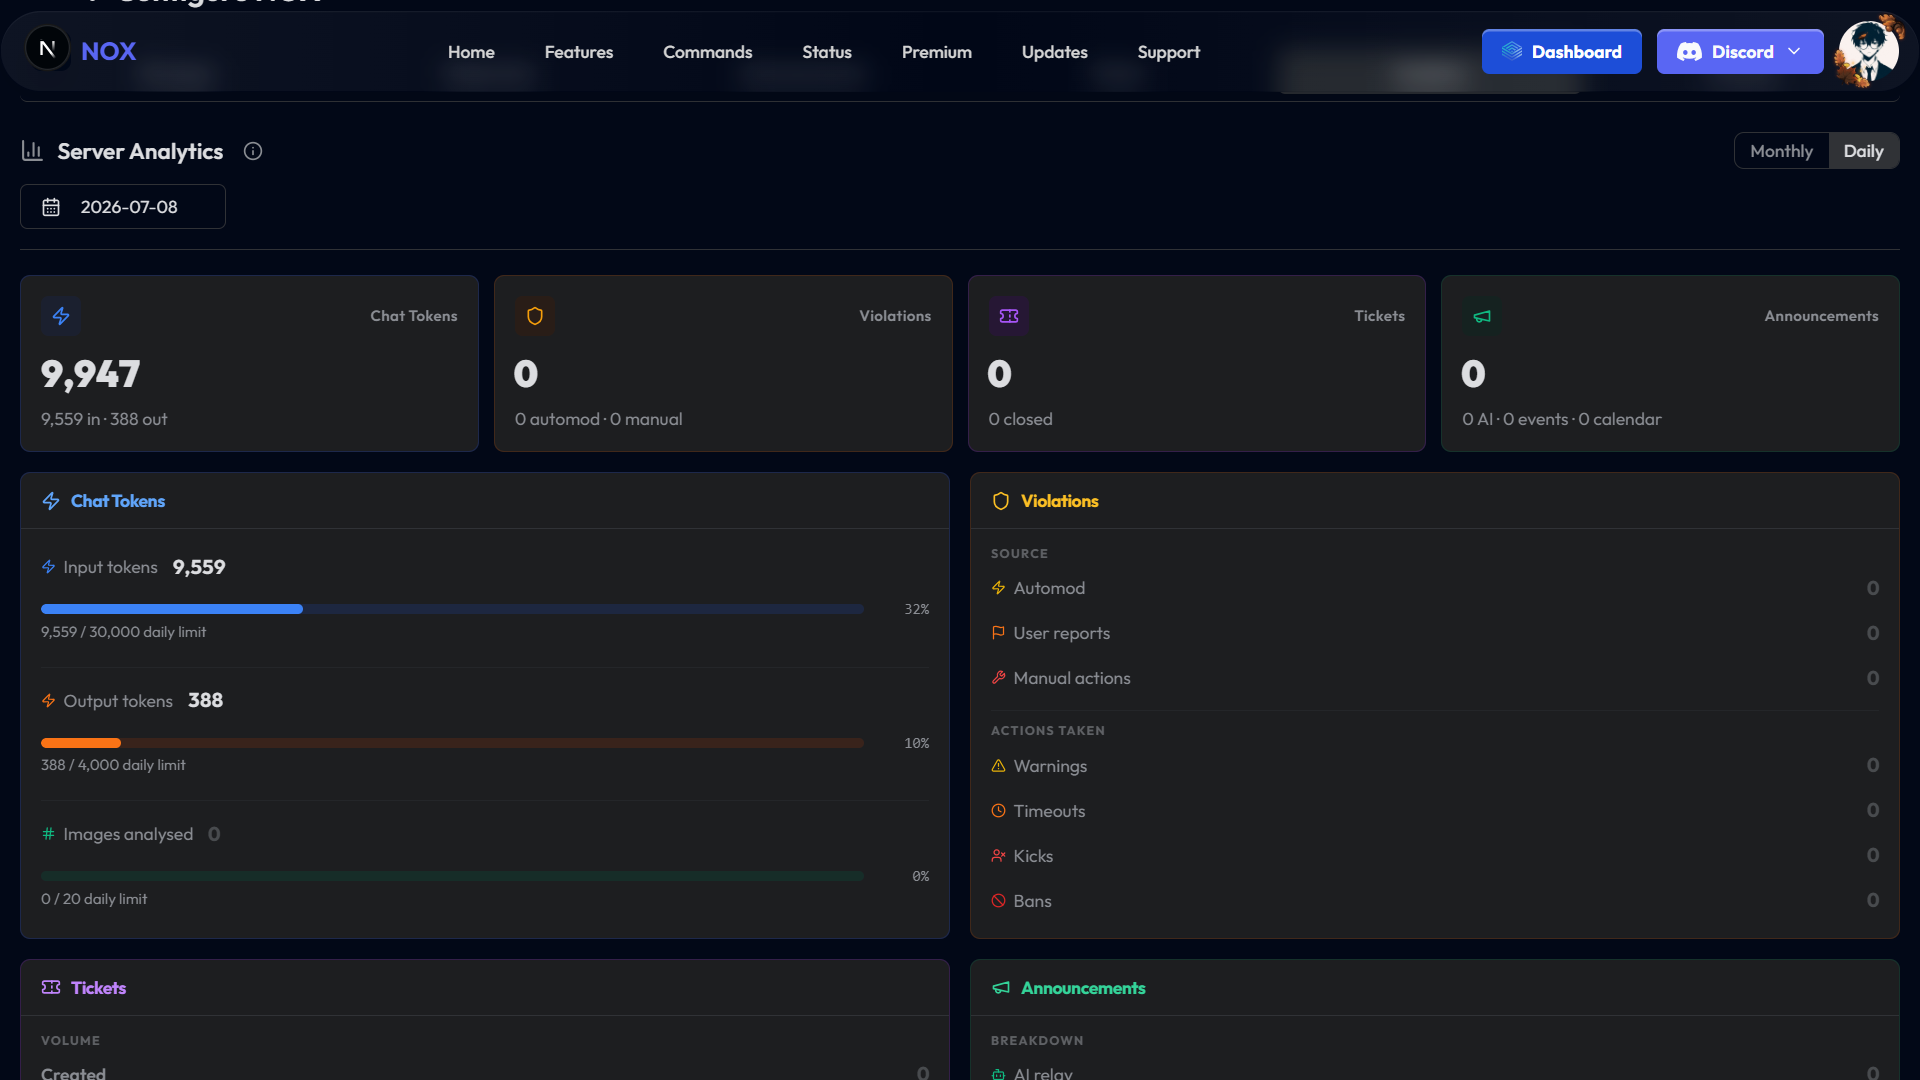Click the '0 closed' tickets summary
Screen dimensions: 1920x1080
point(1020,419)
